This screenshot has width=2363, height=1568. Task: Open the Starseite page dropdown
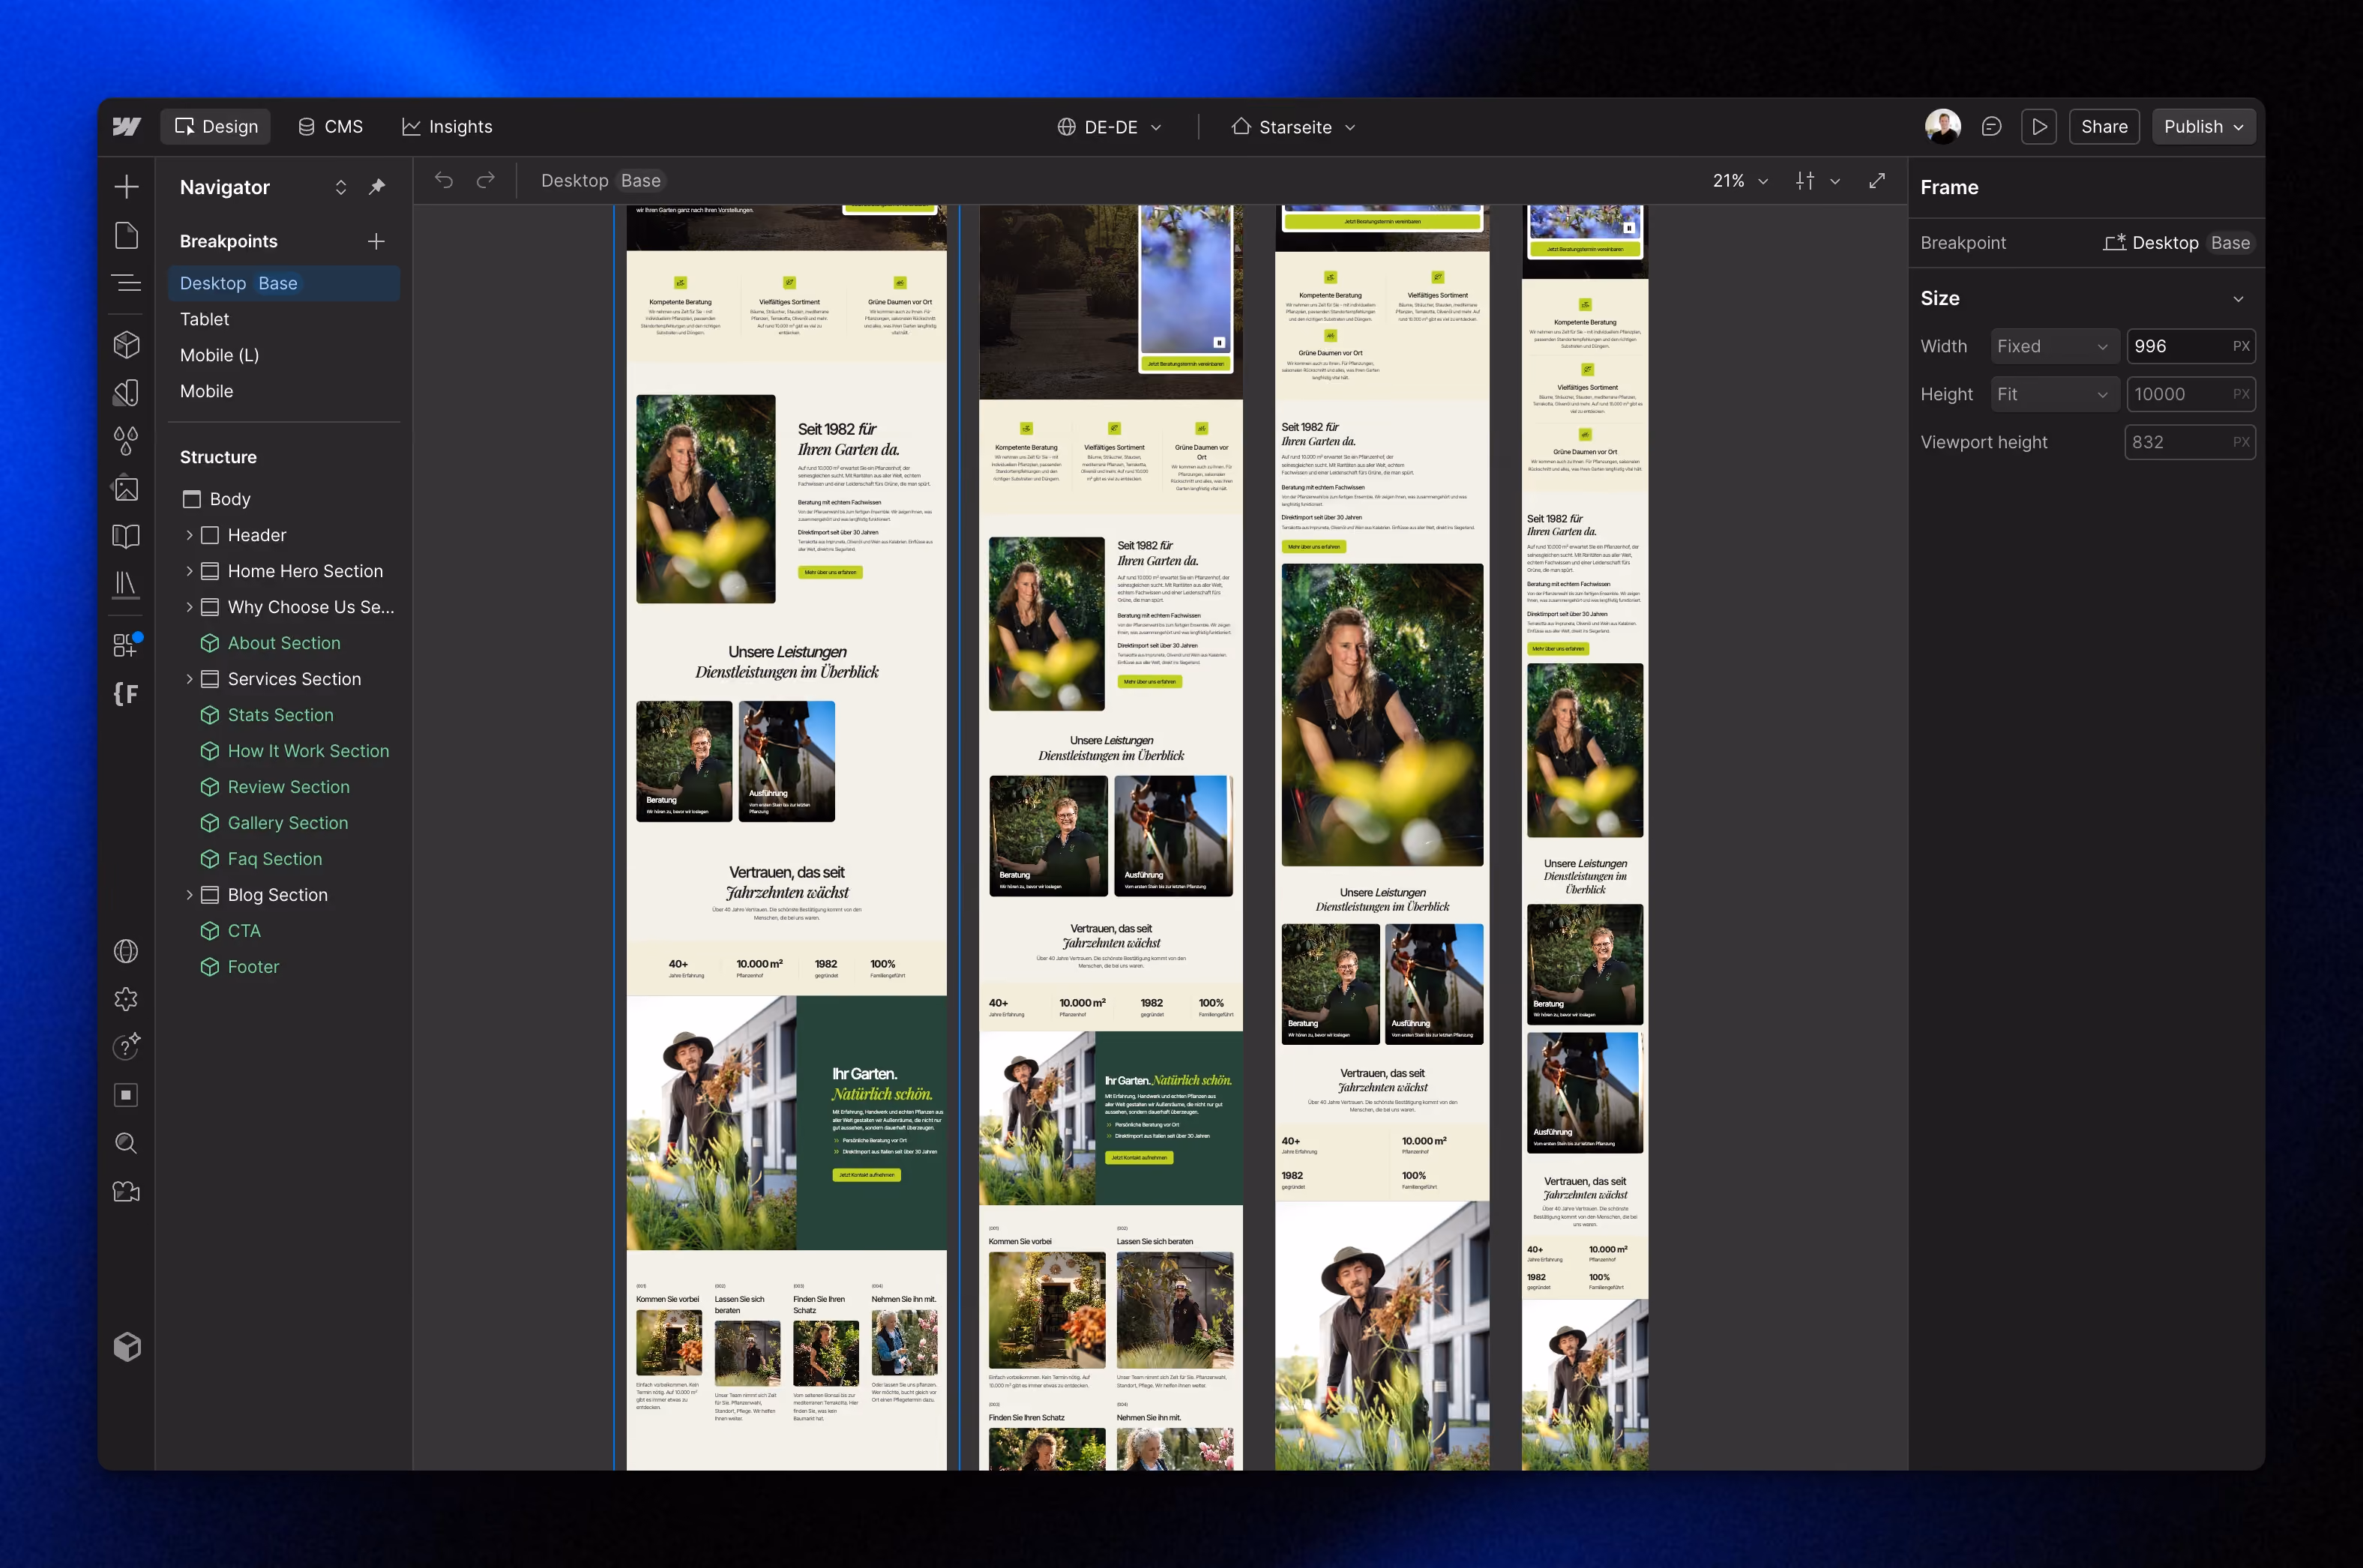coord(1294,127)
